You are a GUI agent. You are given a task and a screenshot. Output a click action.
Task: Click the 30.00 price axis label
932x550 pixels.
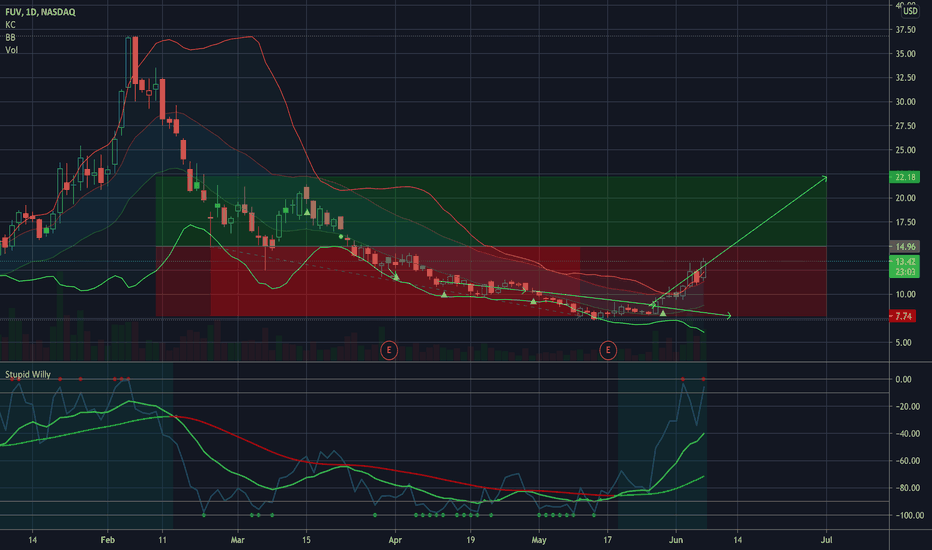905,102
